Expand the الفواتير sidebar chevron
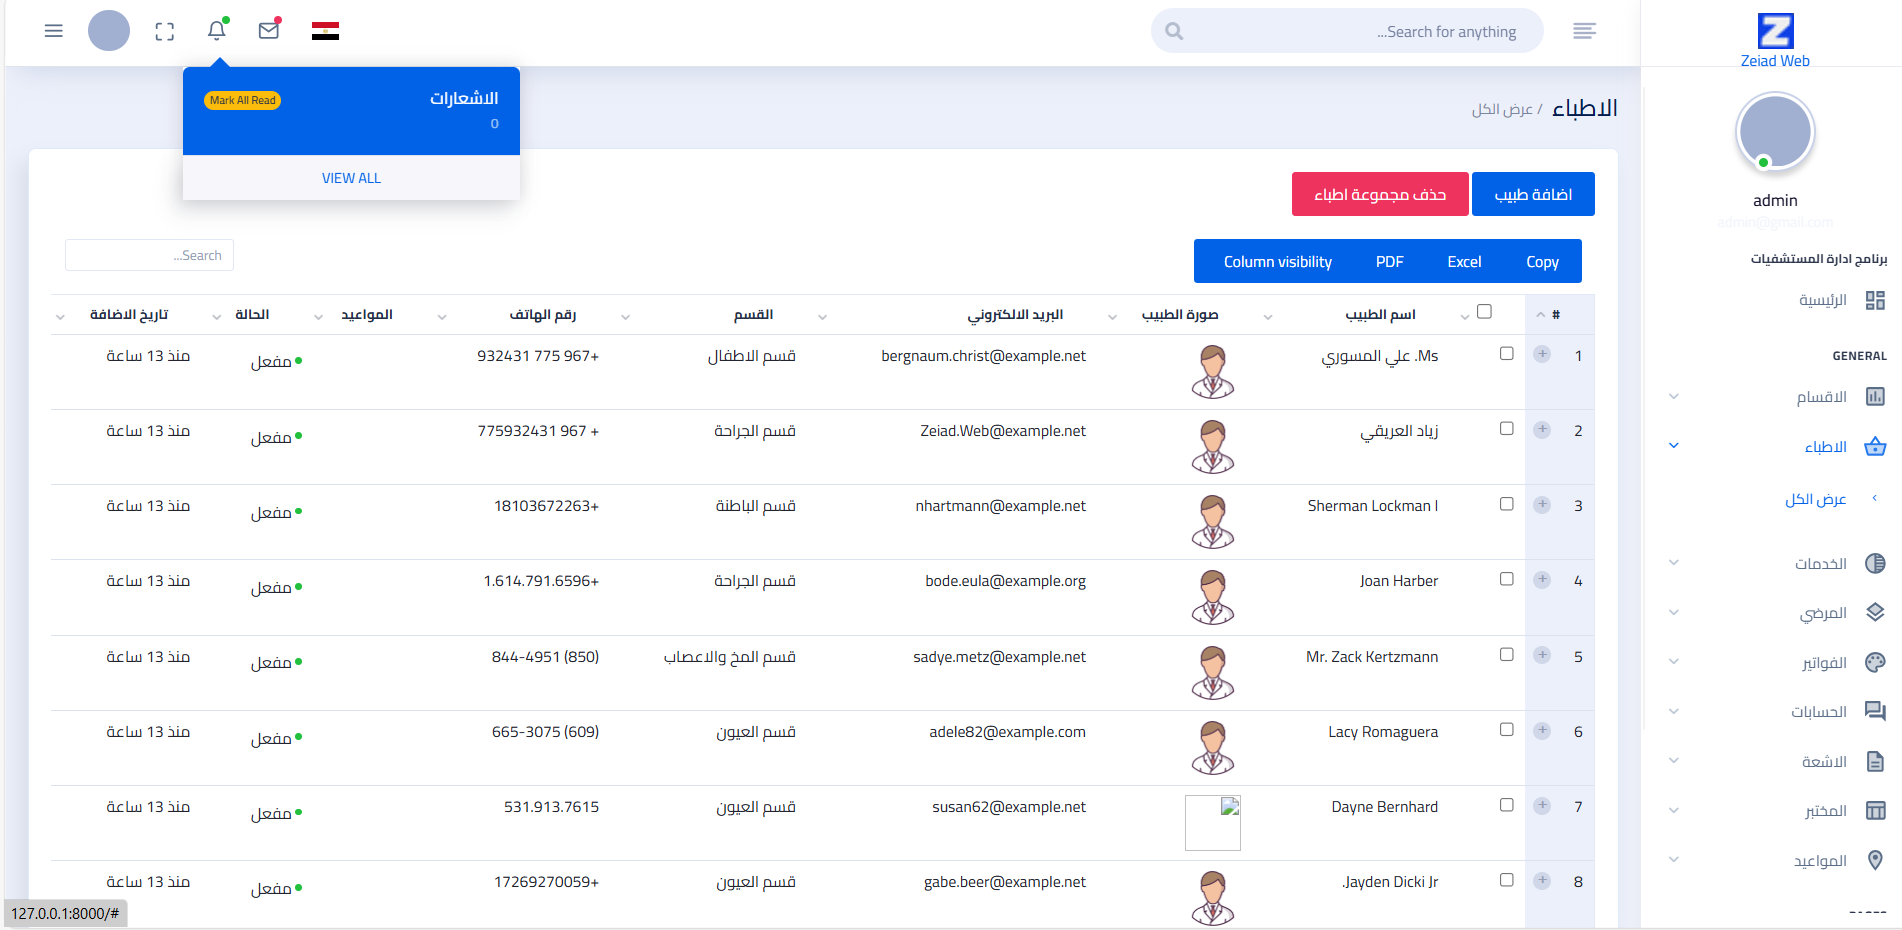 [1673, 661]
